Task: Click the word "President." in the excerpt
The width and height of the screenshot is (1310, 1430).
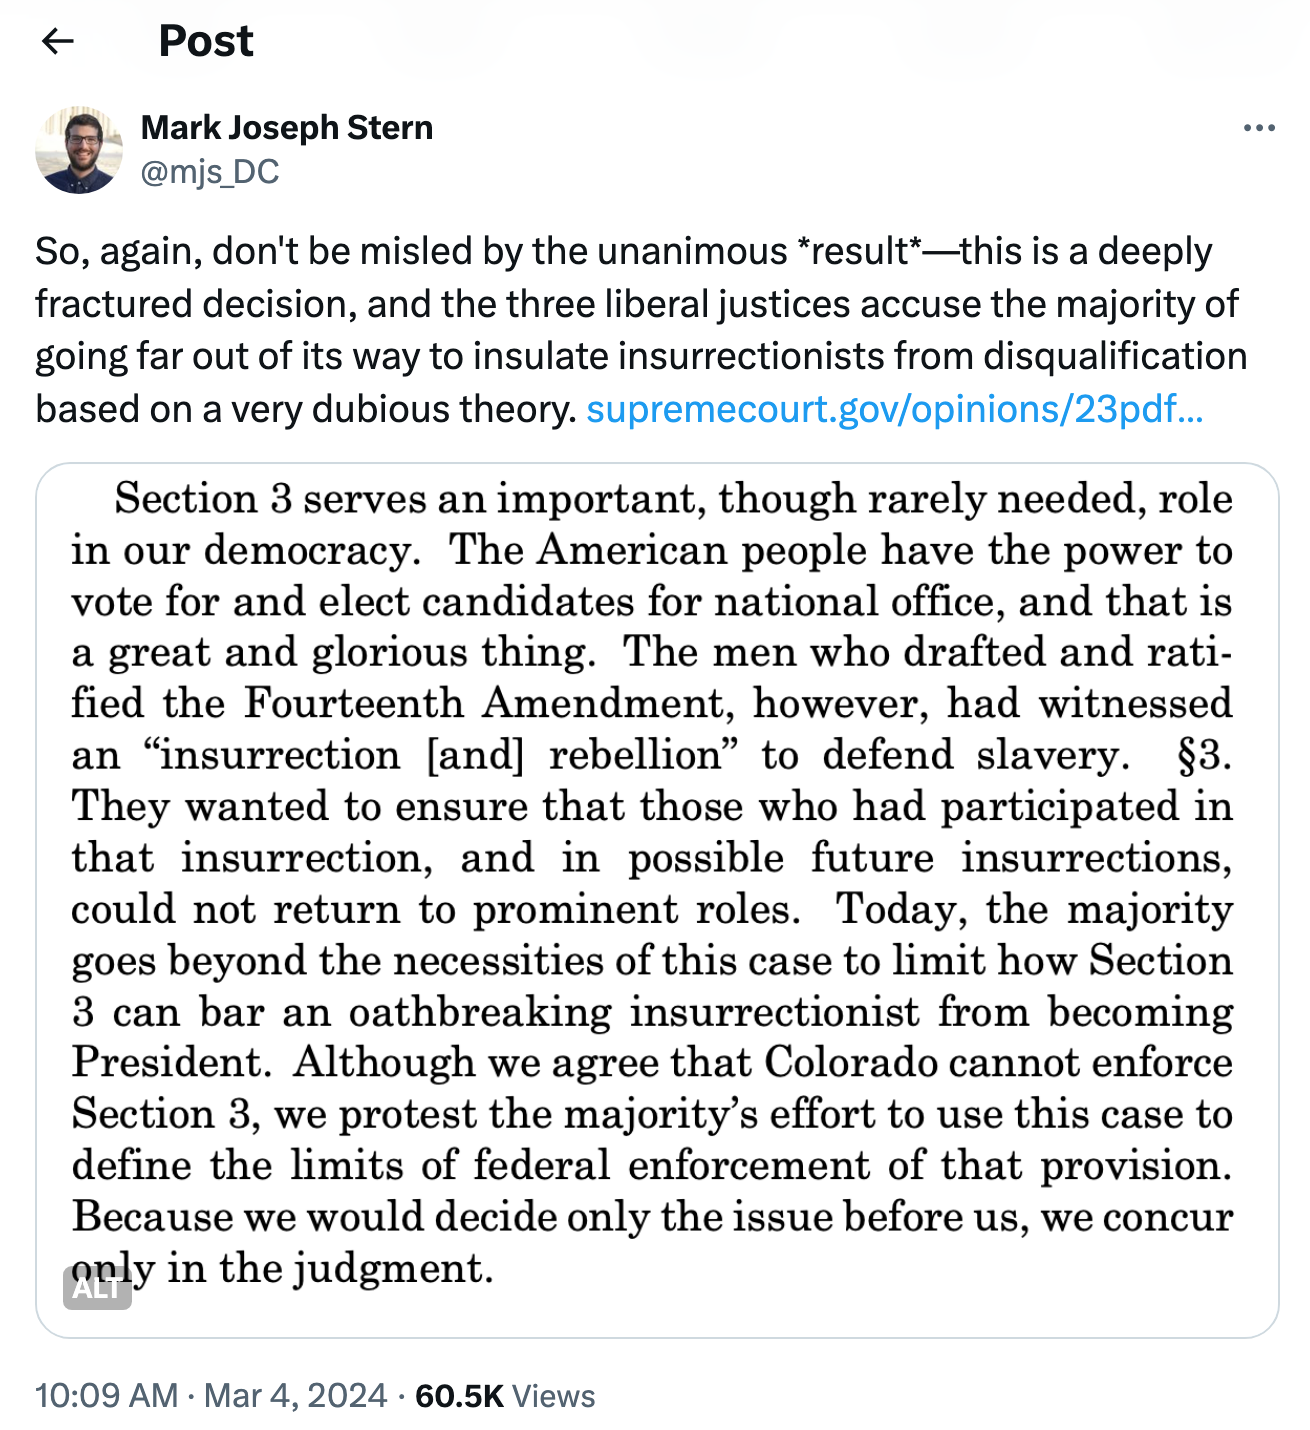Action: [x=171, y=1062]
